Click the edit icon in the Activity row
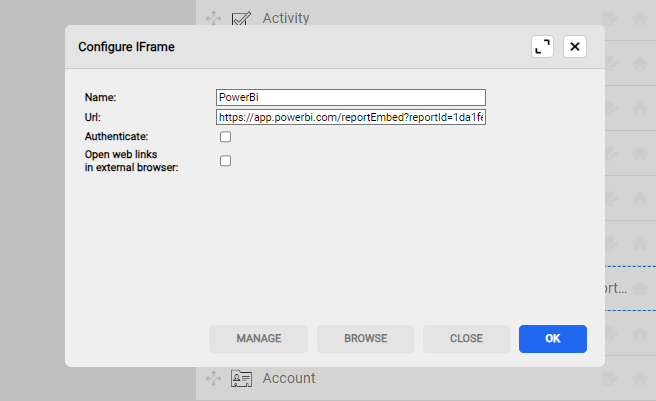Image resolution: width=656 pixels, height=401 pixels. 611,18
